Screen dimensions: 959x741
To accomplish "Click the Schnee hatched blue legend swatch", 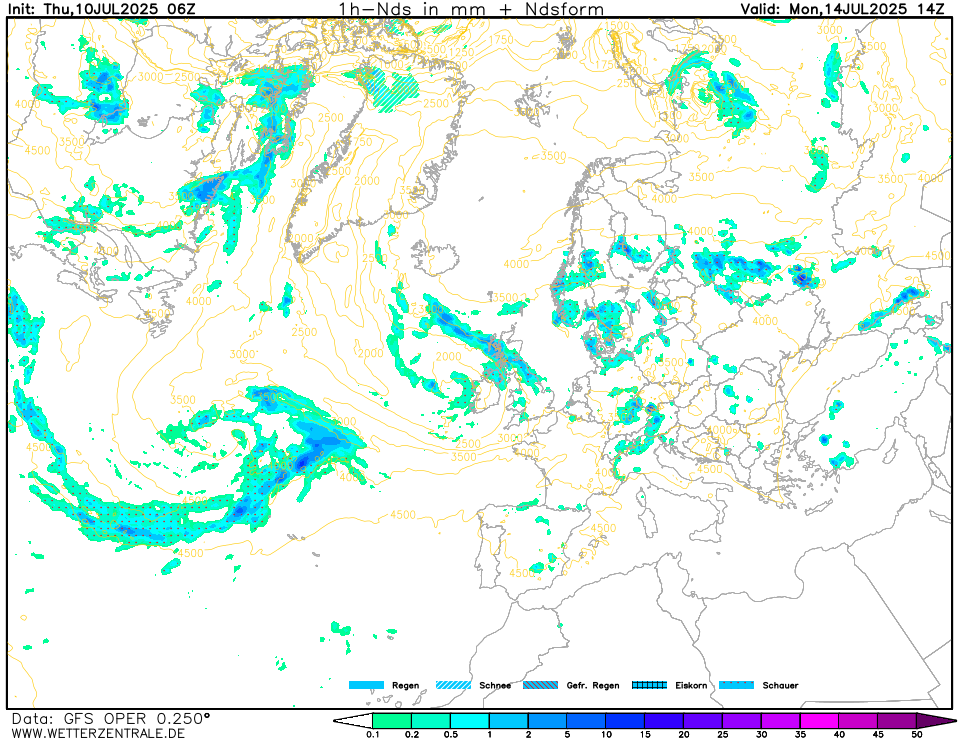I will click(x=454, y=685).
